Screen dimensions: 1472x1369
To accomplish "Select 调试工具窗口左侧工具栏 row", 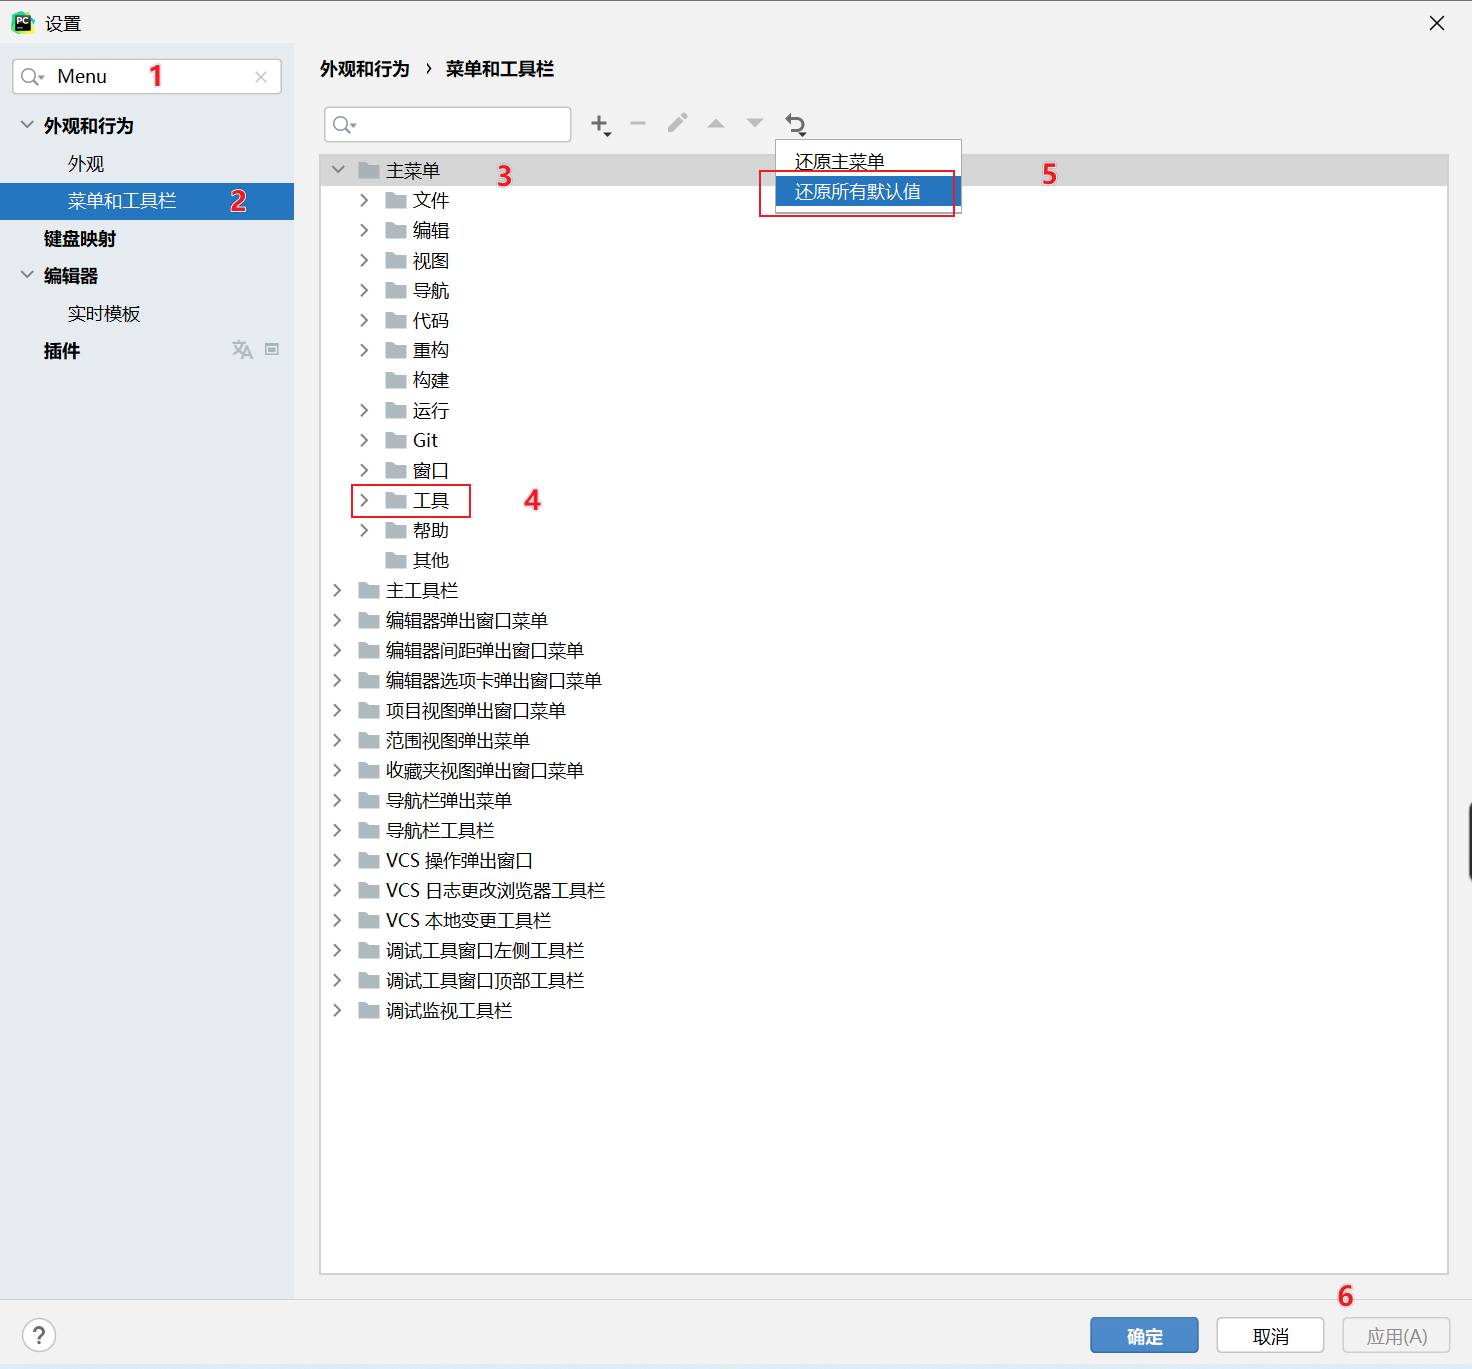I will pos(884,950).
